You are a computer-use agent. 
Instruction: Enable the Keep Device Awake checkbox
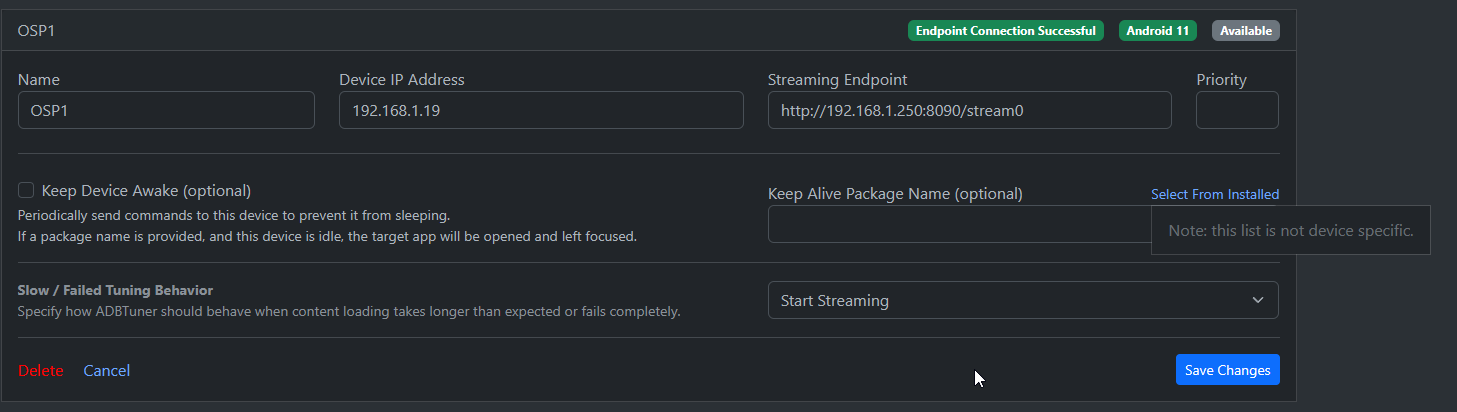pyautogui.click(x=26, y=190)
